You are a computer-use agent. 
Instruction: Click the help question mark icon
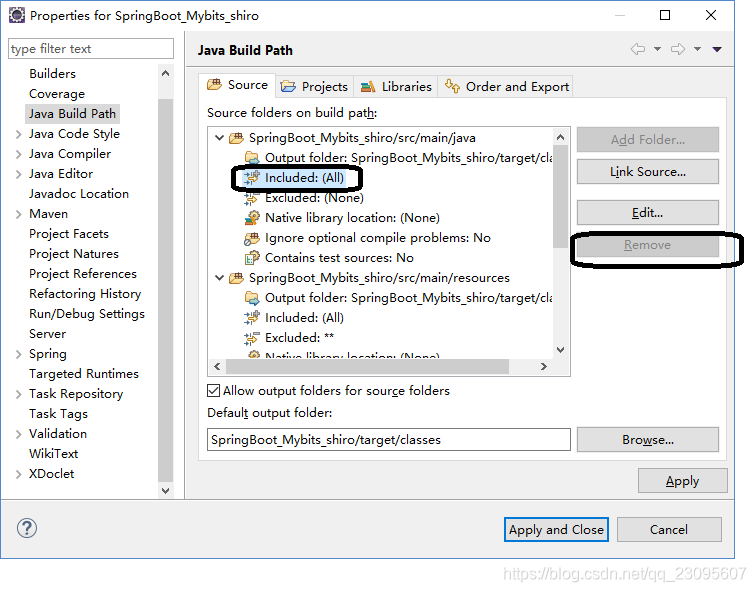[x=27, y=528]
